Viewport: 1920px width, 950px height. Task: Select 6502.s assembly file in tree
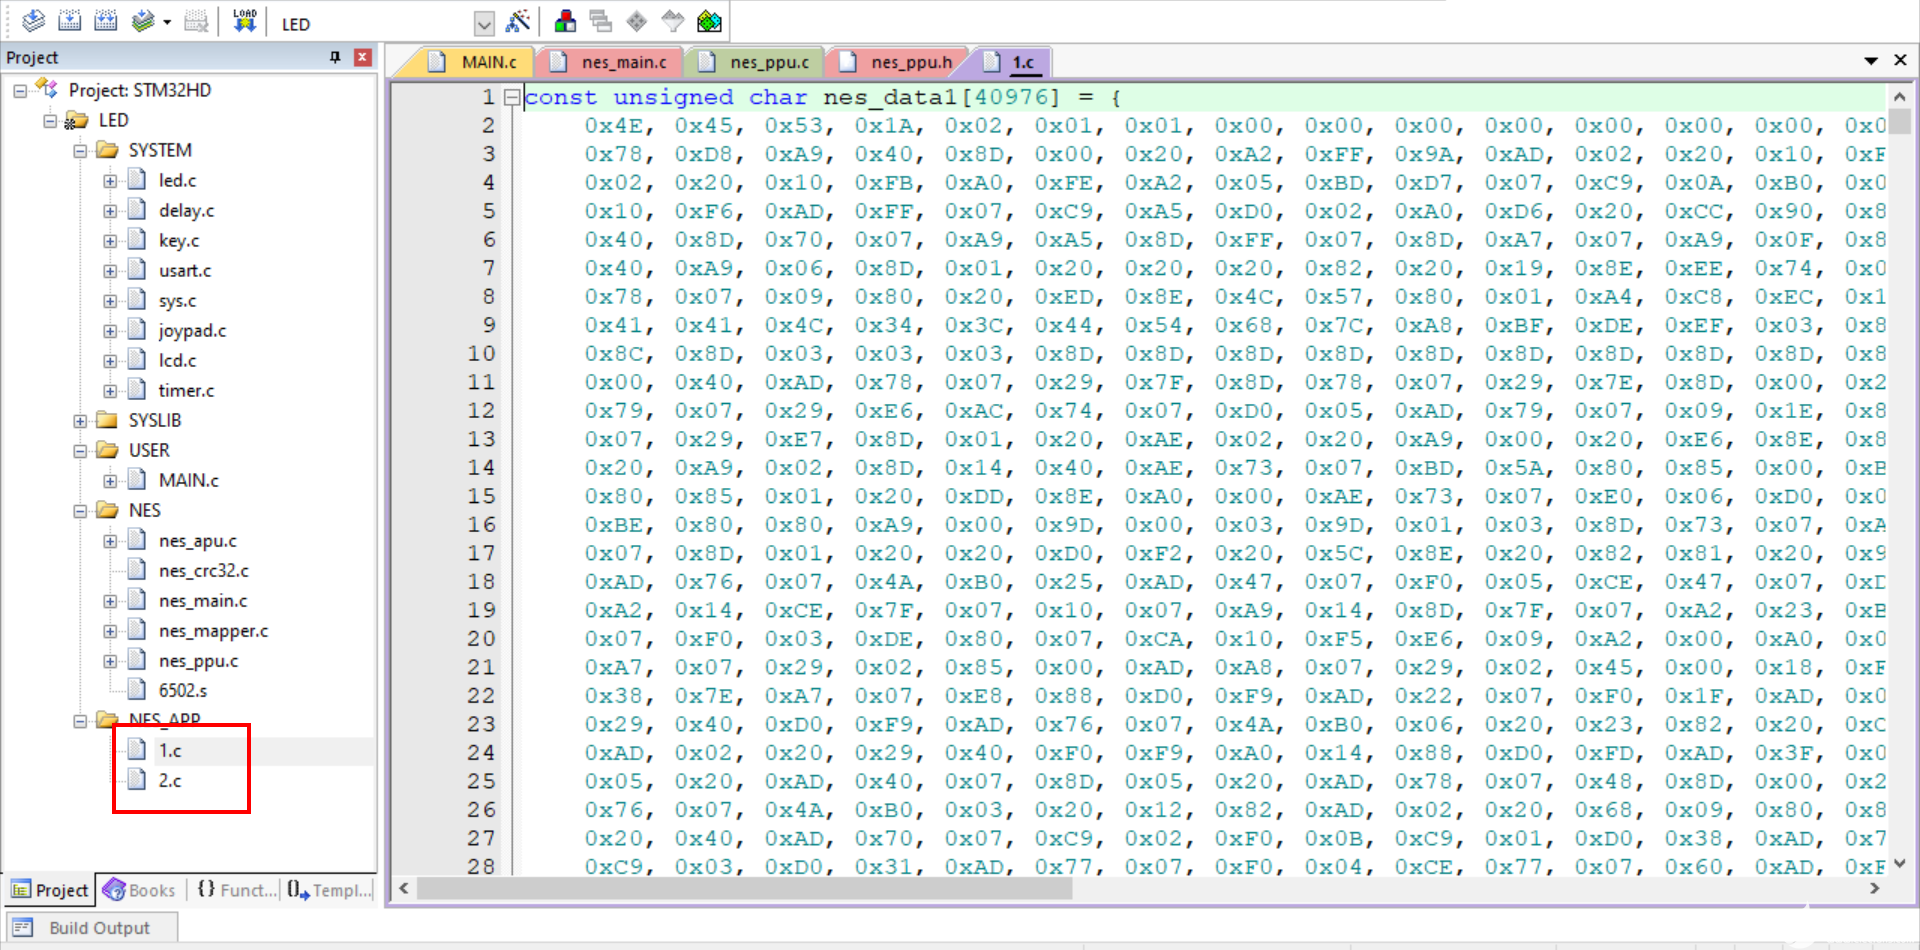coord(182,690)
